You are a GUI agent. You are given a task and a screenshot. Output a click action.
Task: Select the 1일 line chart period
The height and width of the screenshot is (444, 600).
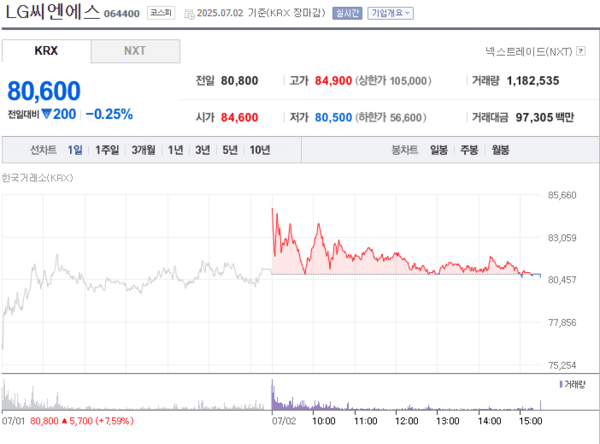tap(75, 150)
